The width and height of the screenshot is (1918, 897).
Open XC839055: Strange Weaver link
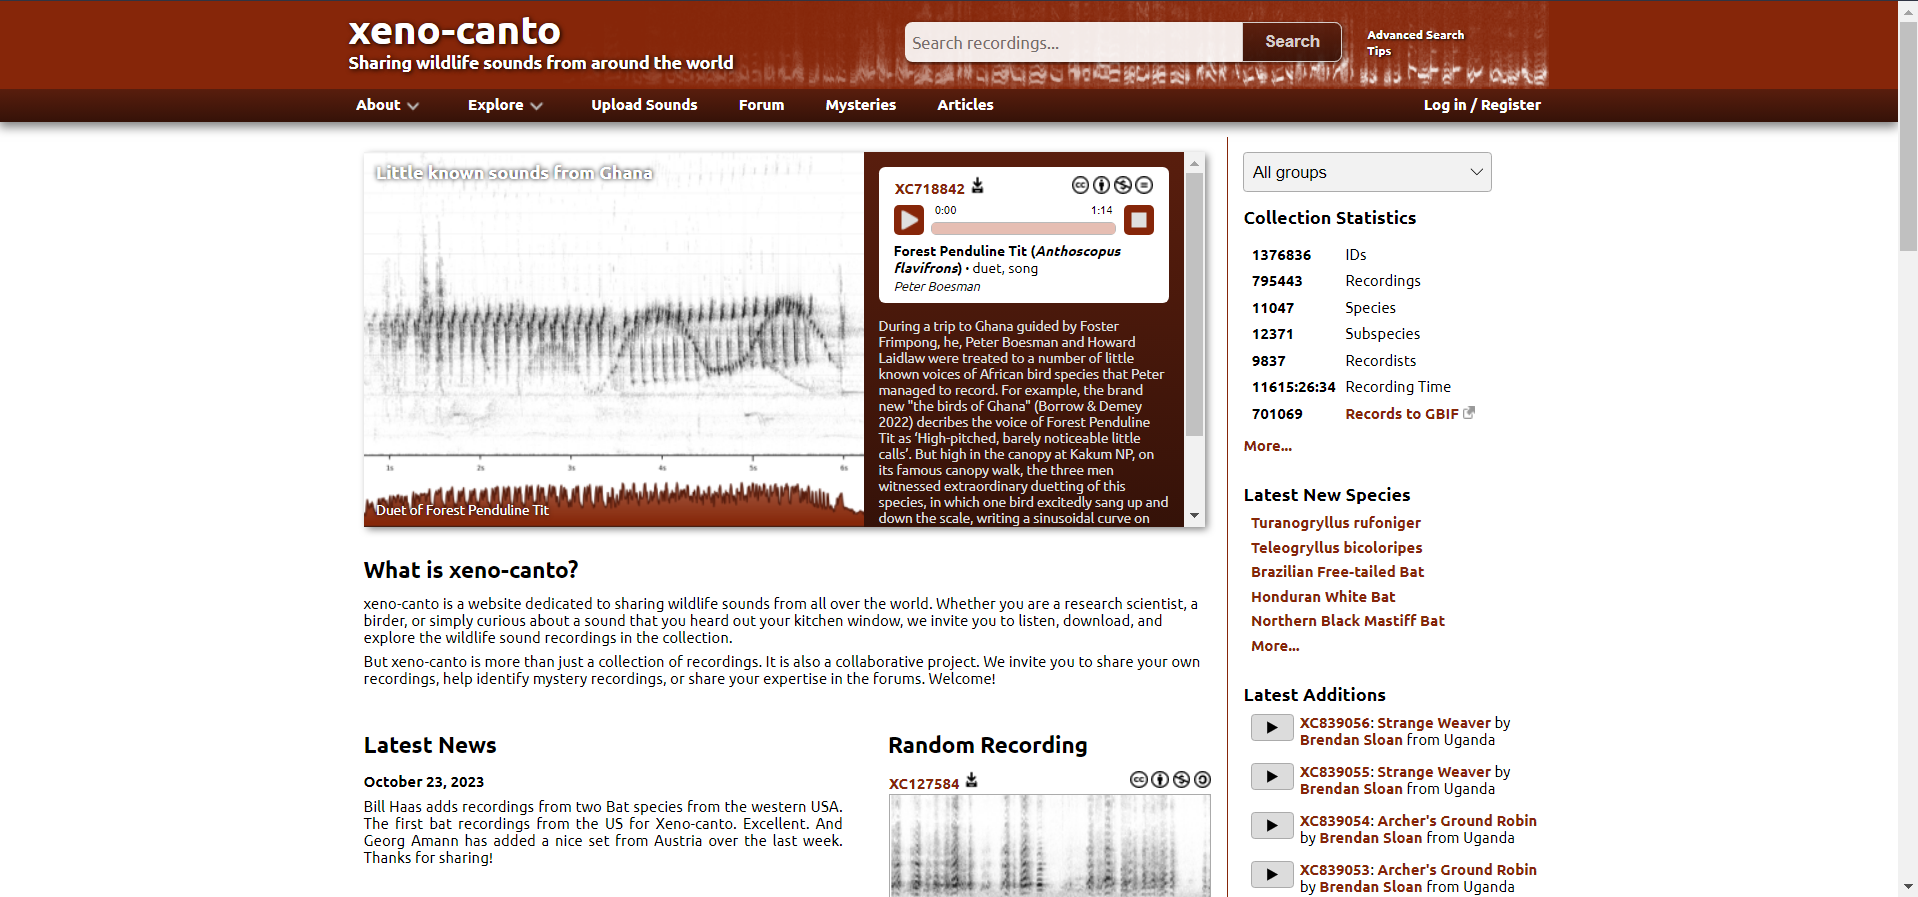click(1395, 772)
